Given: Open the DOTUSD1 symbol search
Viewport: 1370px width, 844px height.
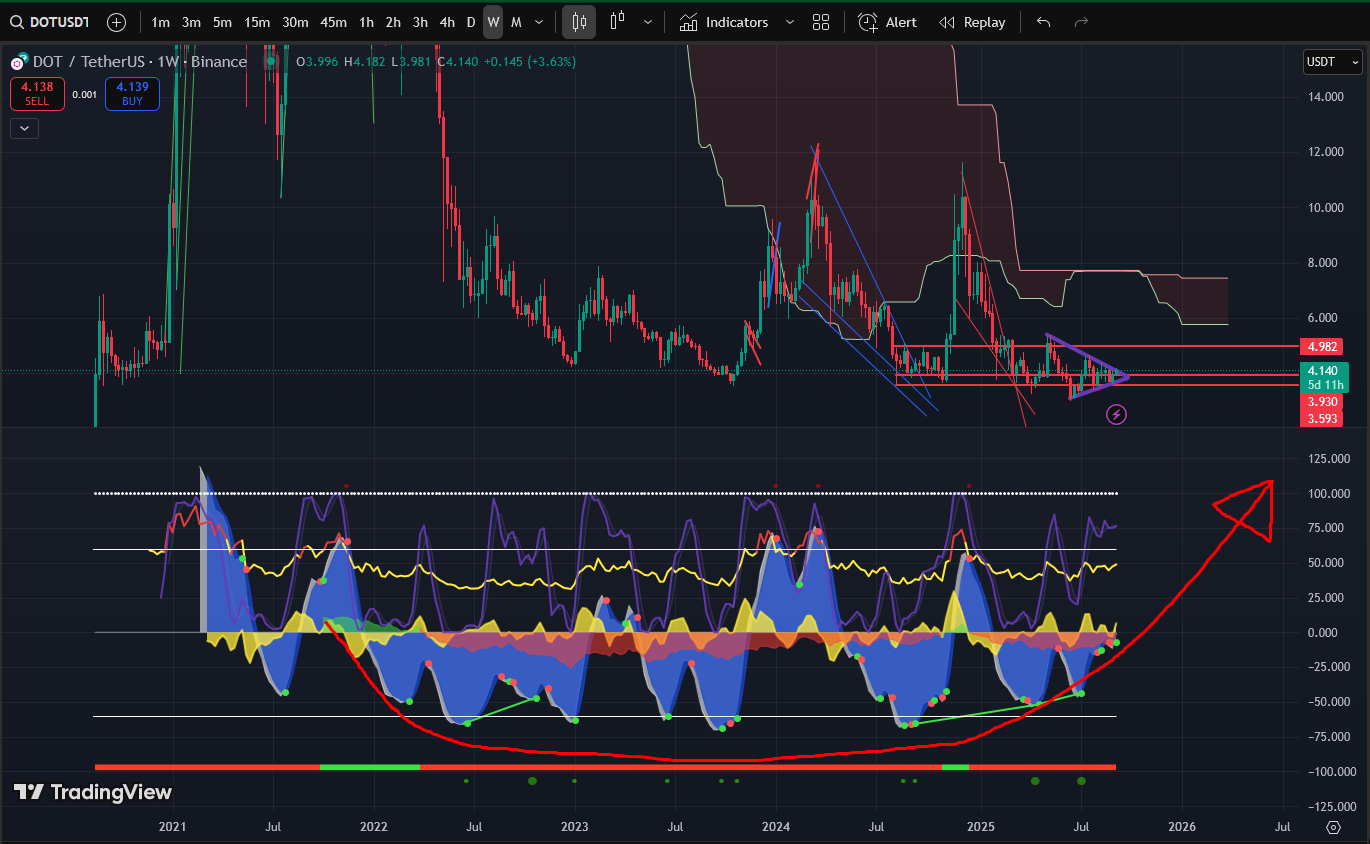Looking at the screenshot, I should click(x=52, y=22).
